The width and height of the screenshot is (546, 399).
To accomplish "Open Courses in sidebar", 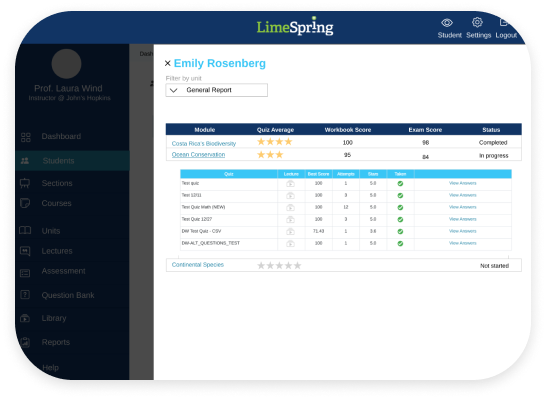I will click(72, 203).
